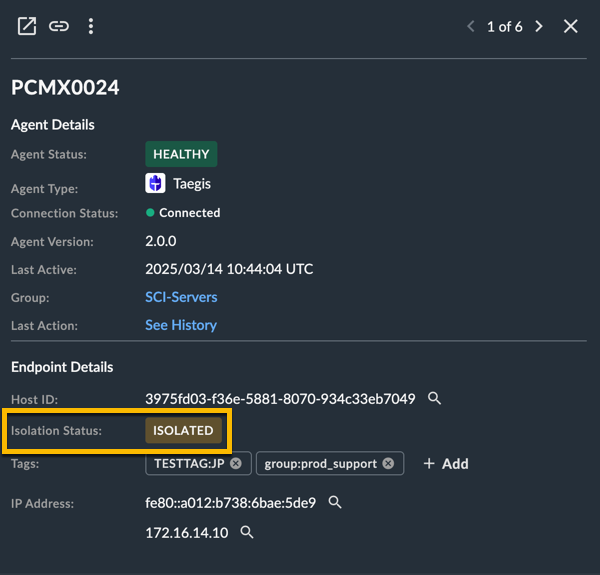Click the Taegis agent type icon
This screenshot has height=575, width=600.
pos(155,183)
